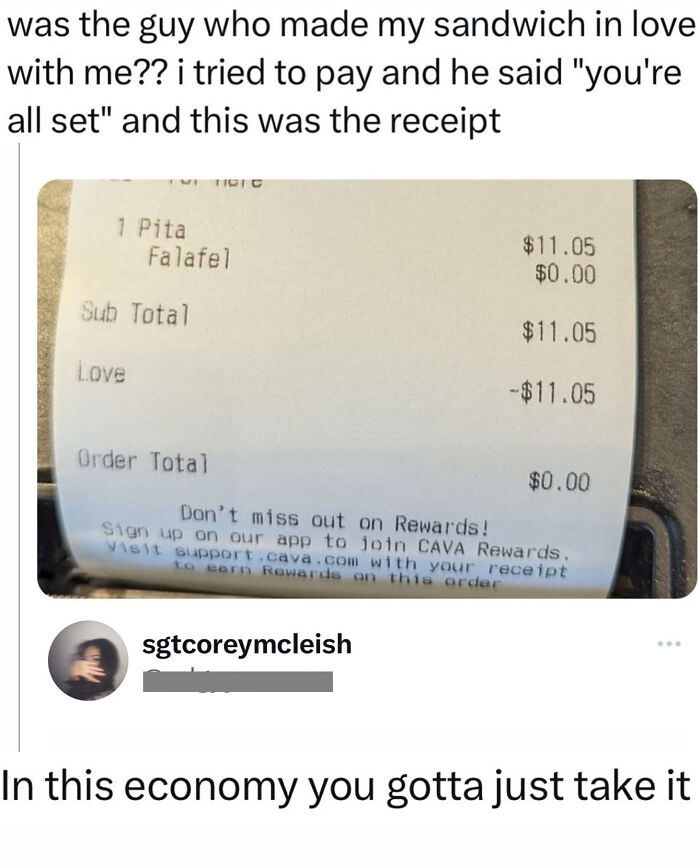The image size is (700, 868).
Task: Click the 'Falafel' item text
Action: pyautogui.click(x=189, y=257)
